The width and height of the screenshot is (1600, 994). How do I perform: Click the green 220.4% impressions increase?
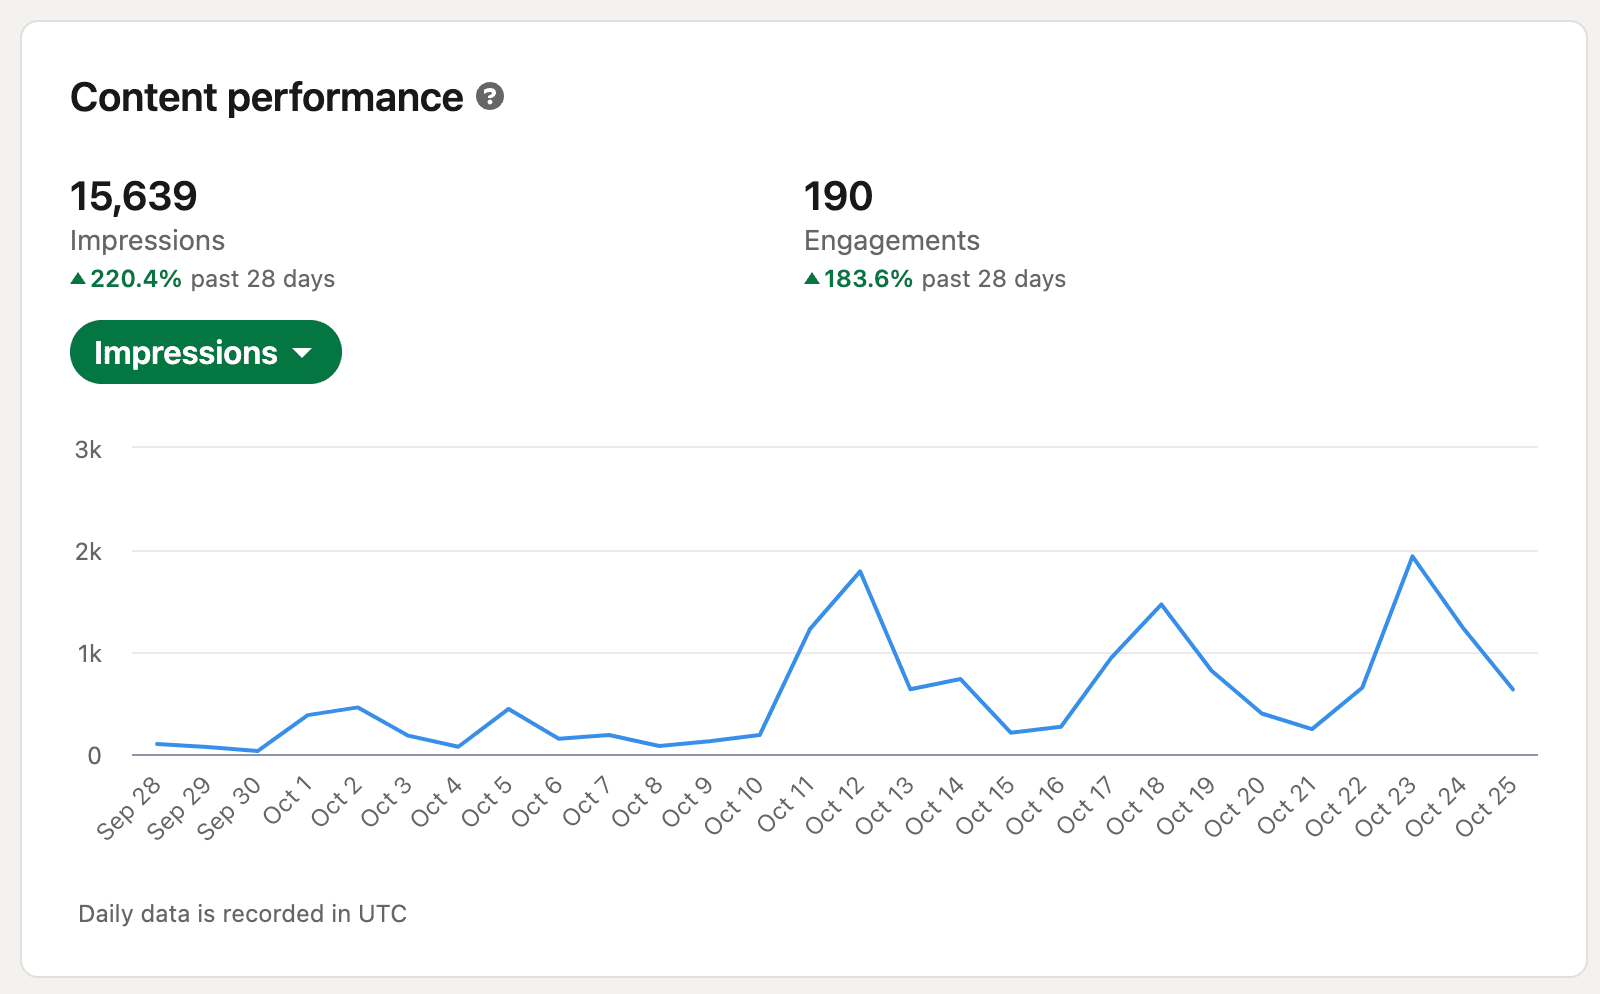(135, 279)
